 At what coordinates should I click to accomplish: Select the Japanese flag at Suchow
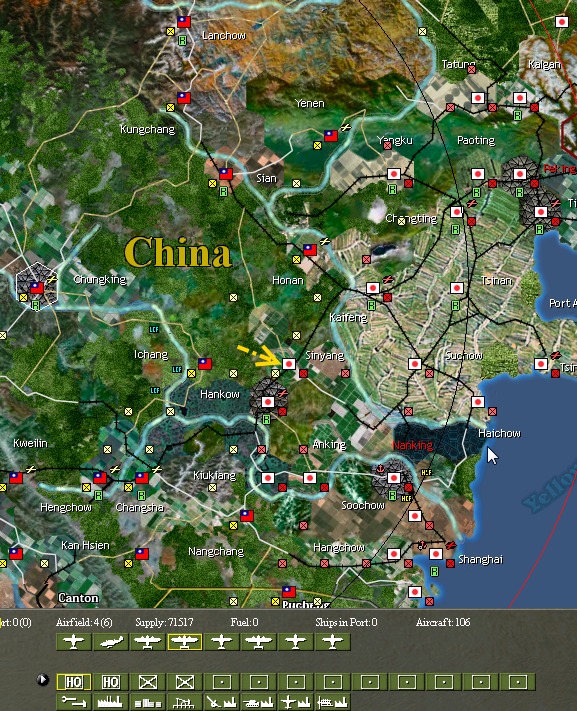(x=415, y=364)
